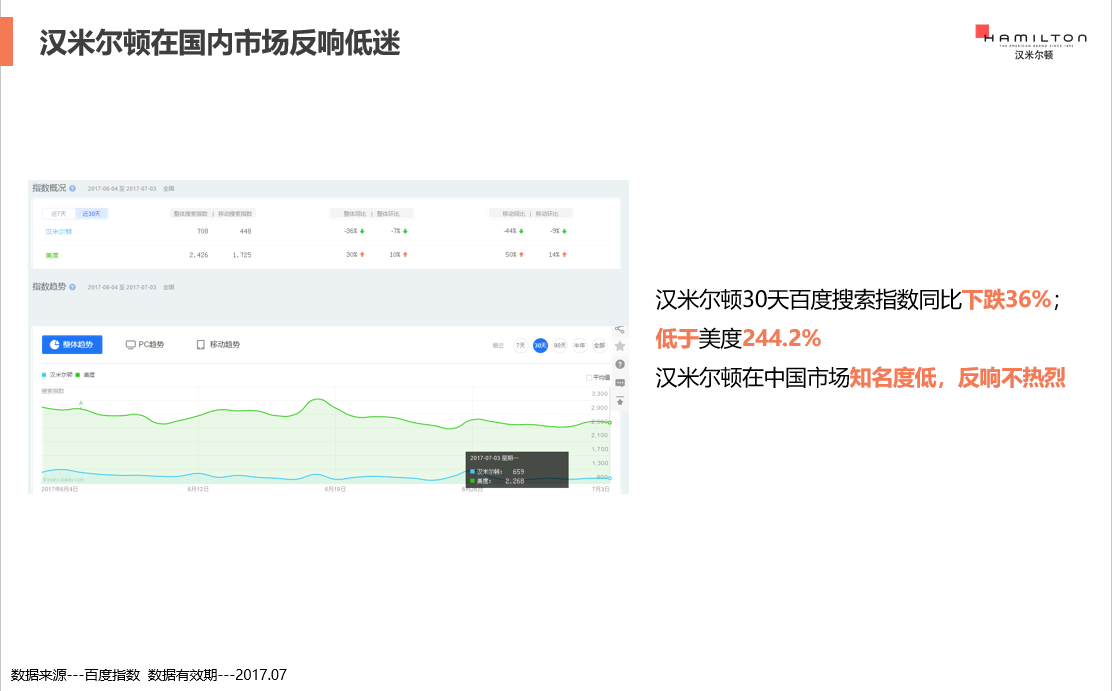Click the help icon beside 指数概况
The width and height of the screenshot is (1112, 691).
click(72, 188)
